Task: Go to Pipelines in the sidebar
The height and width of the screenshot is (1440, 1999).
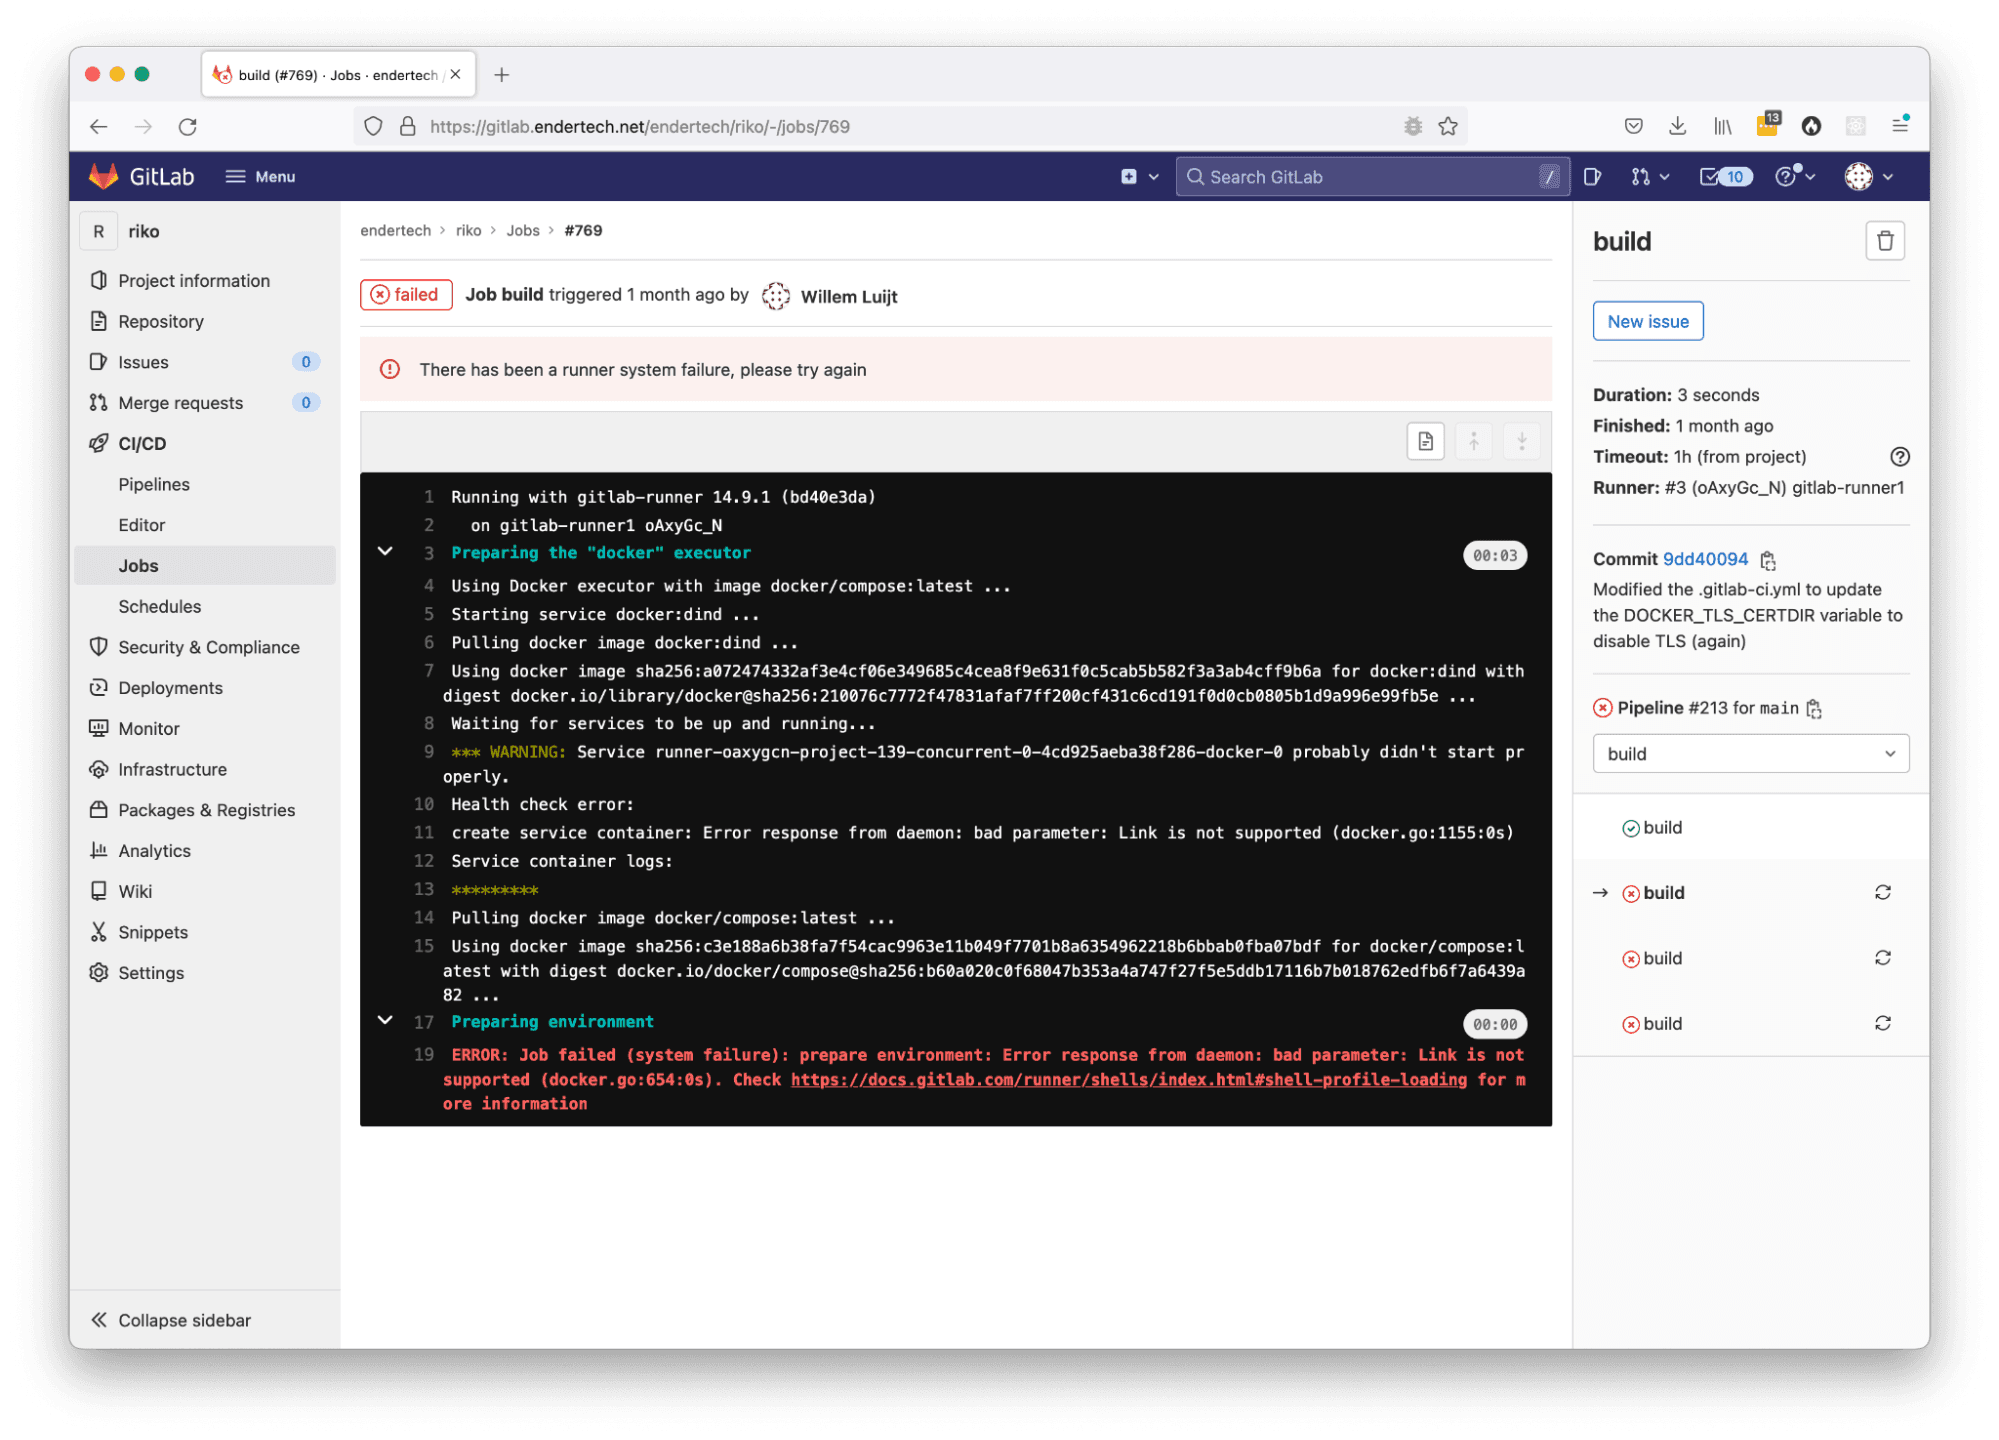Action: click(x=154, y=484)
